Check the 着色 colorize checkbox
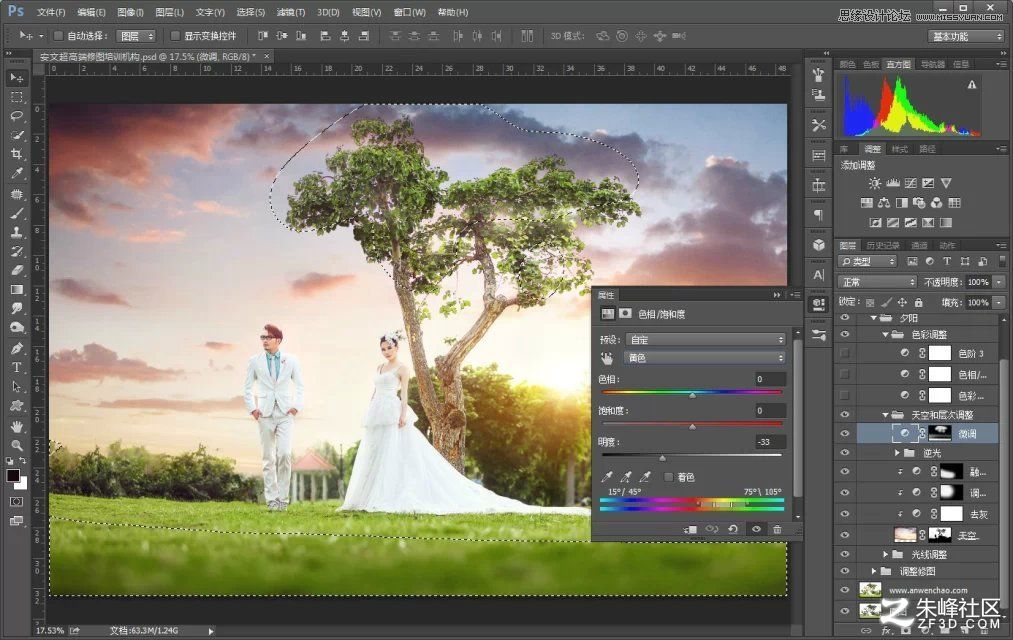This screenshot has height=640, width=1013. [669, 477]
